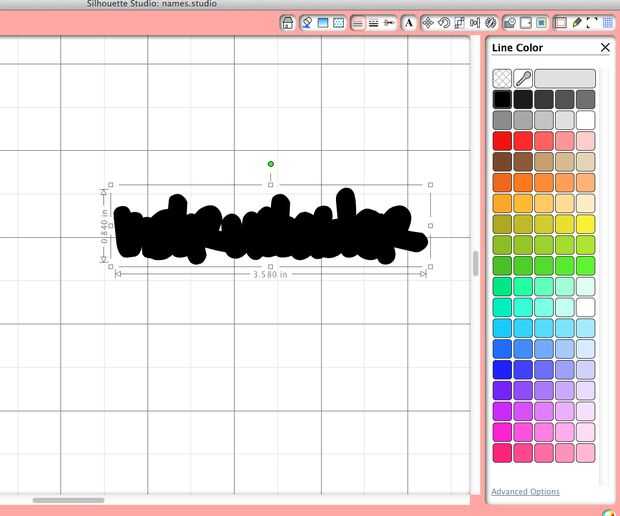This screenshot has height=516, width=620.
Task: Pick a color with the eyedropper tool
Action: tap(523, 78)
